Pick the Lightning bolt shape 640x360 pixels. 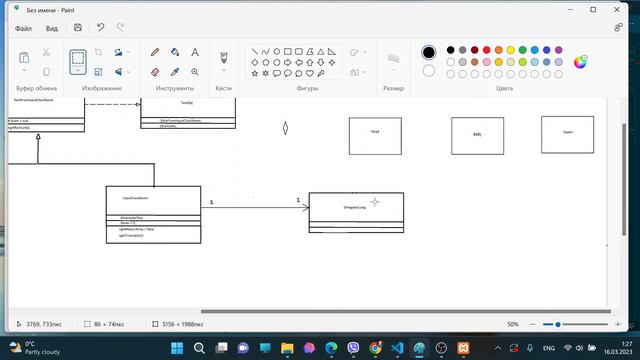click(x=321, y=73)
